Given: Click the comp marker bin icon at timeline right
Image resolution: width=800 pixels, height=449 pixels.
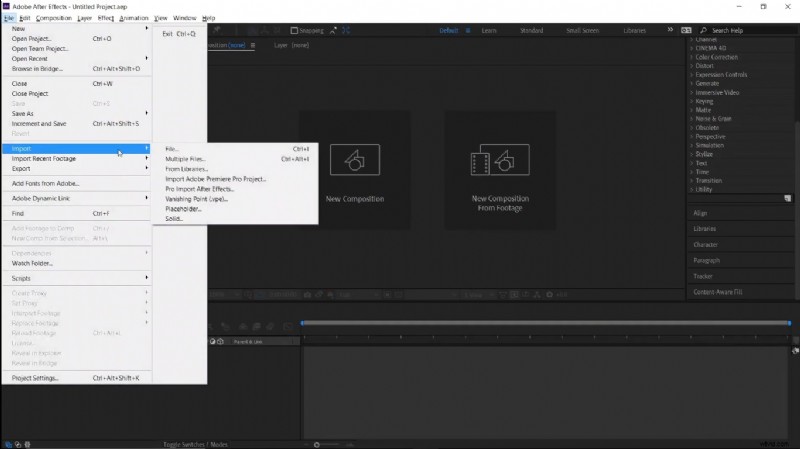Looking at the screenshot, I should point(795,351).
